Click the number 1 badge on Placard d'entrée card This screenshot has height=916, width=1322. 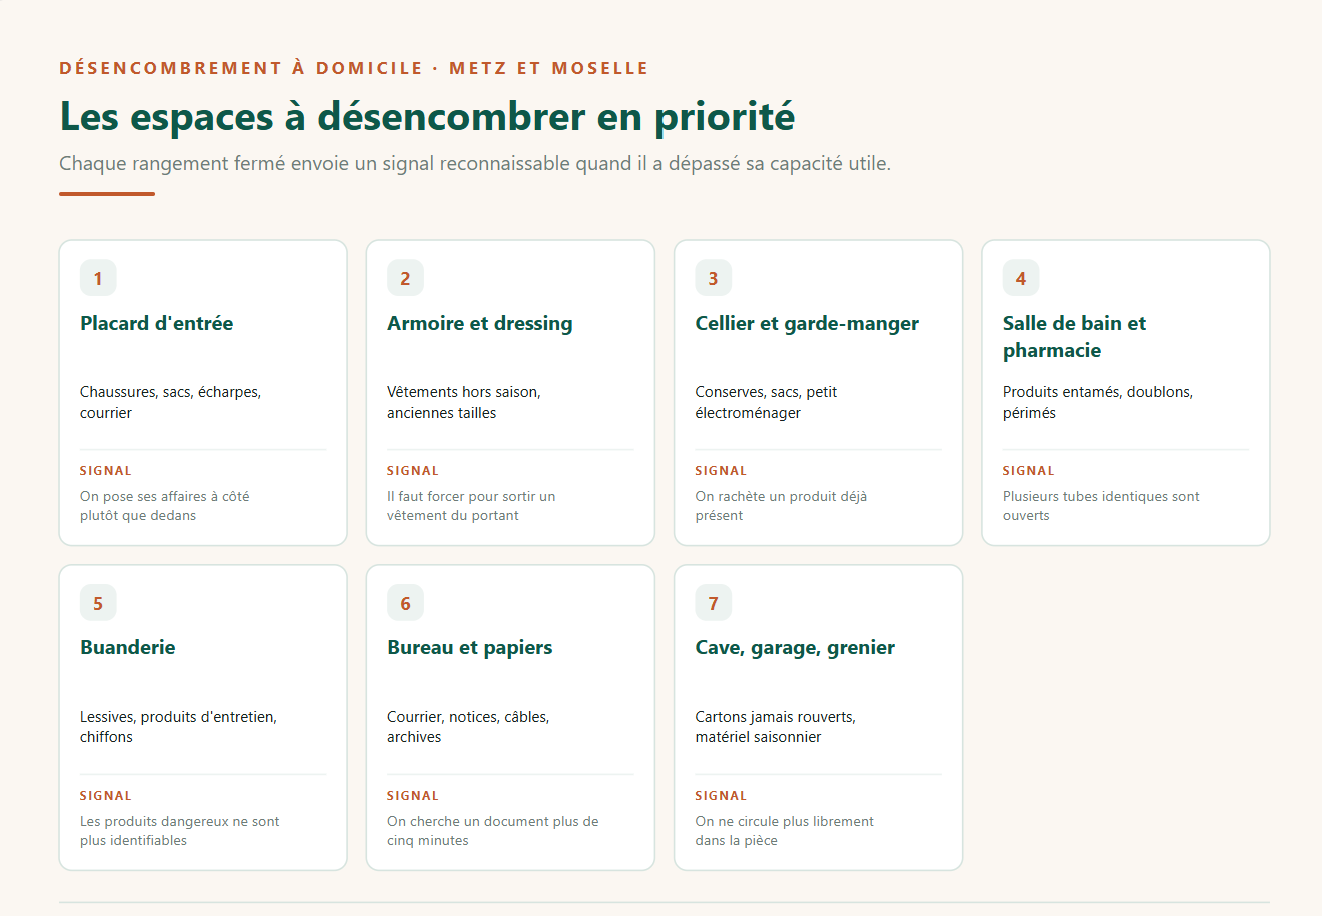pos(98,278)
